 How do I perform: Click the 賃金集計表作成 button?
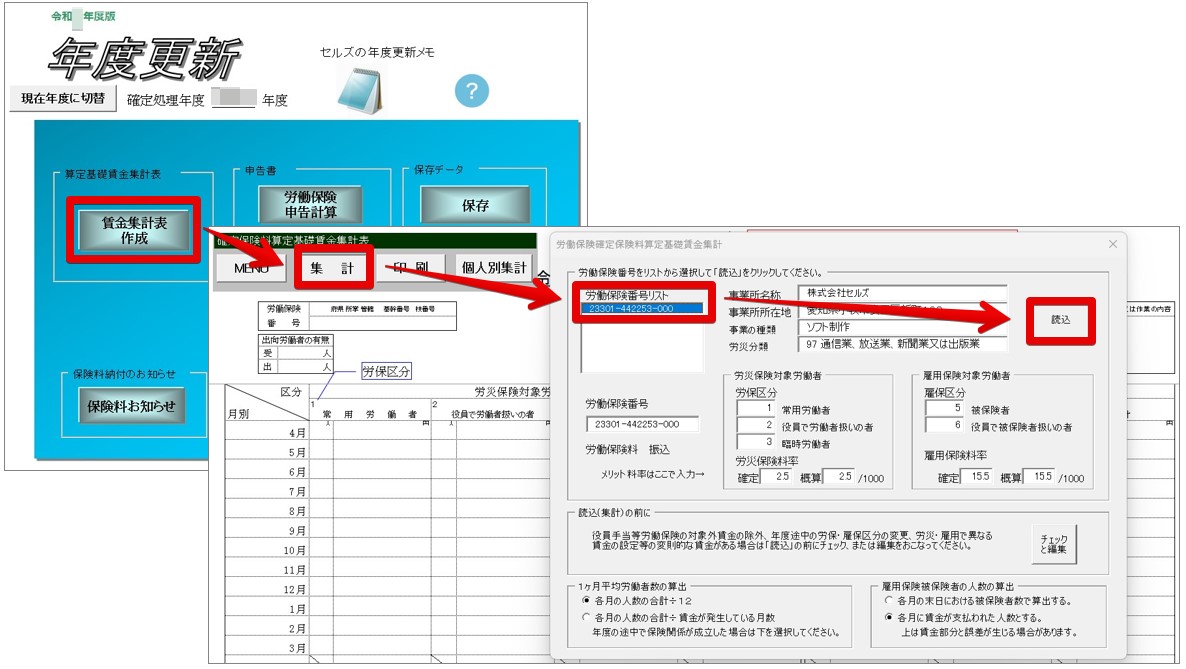pos(134,230)
